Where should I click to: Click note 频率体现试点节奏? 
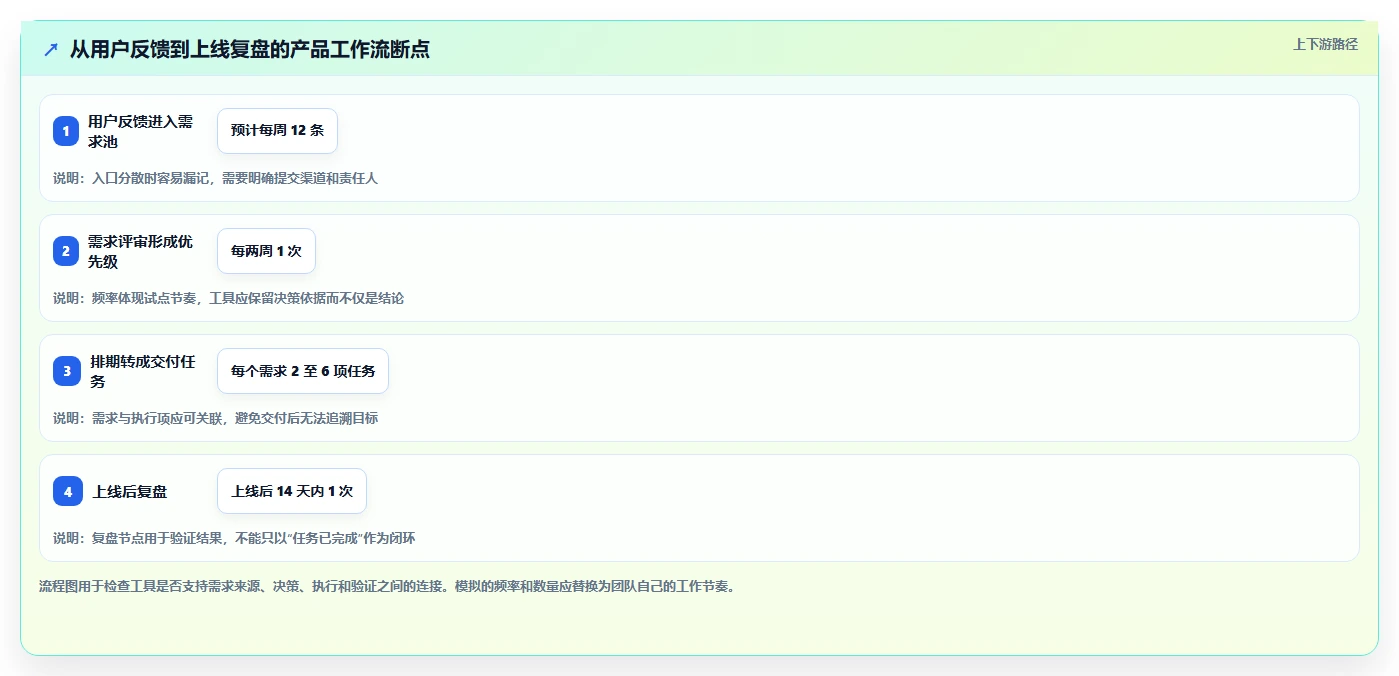[228, 298]
